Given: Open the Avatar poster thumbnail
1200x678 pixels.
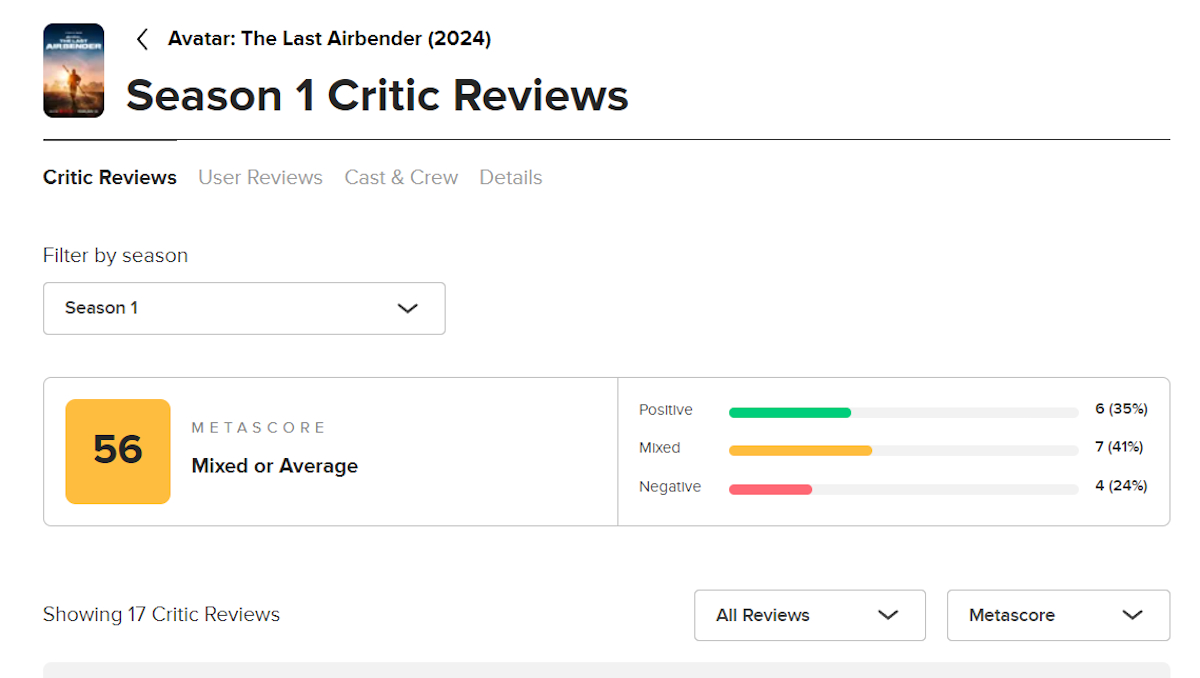Looking at the screenshot, I should tap(73, 71).
